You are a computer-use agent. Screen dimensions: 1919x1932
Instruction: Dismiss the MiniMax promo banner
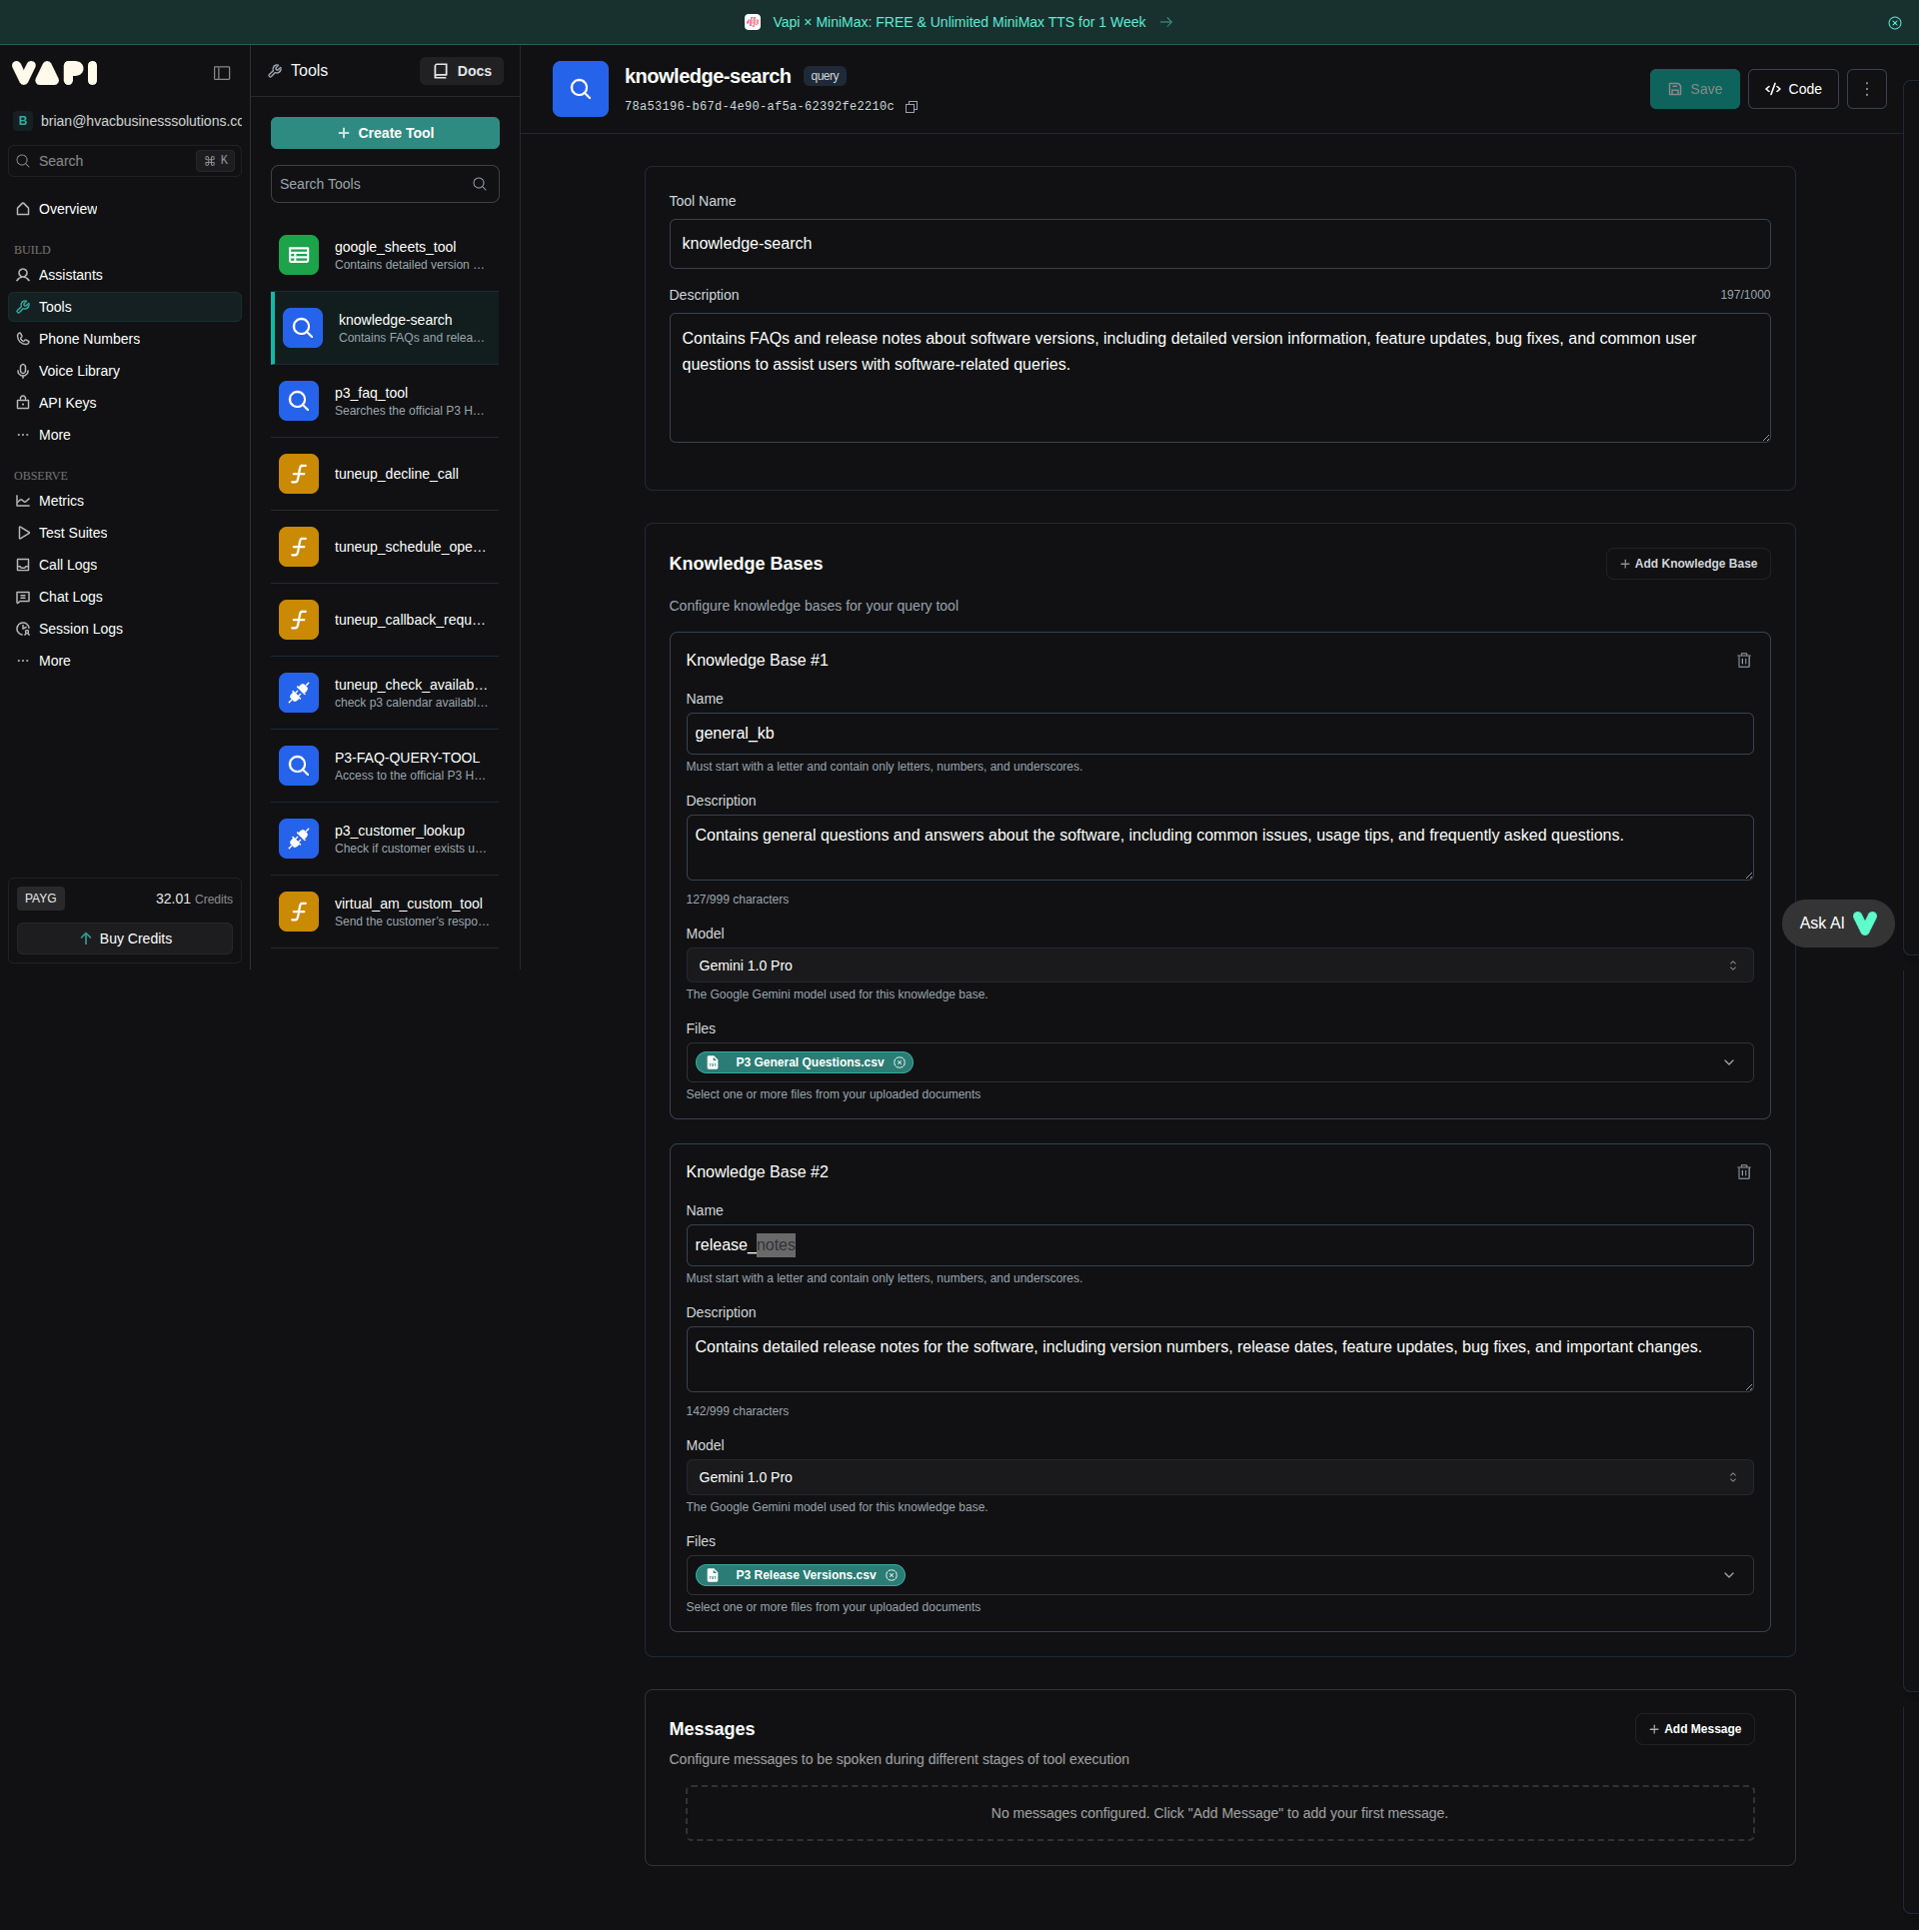point(1894,22)
